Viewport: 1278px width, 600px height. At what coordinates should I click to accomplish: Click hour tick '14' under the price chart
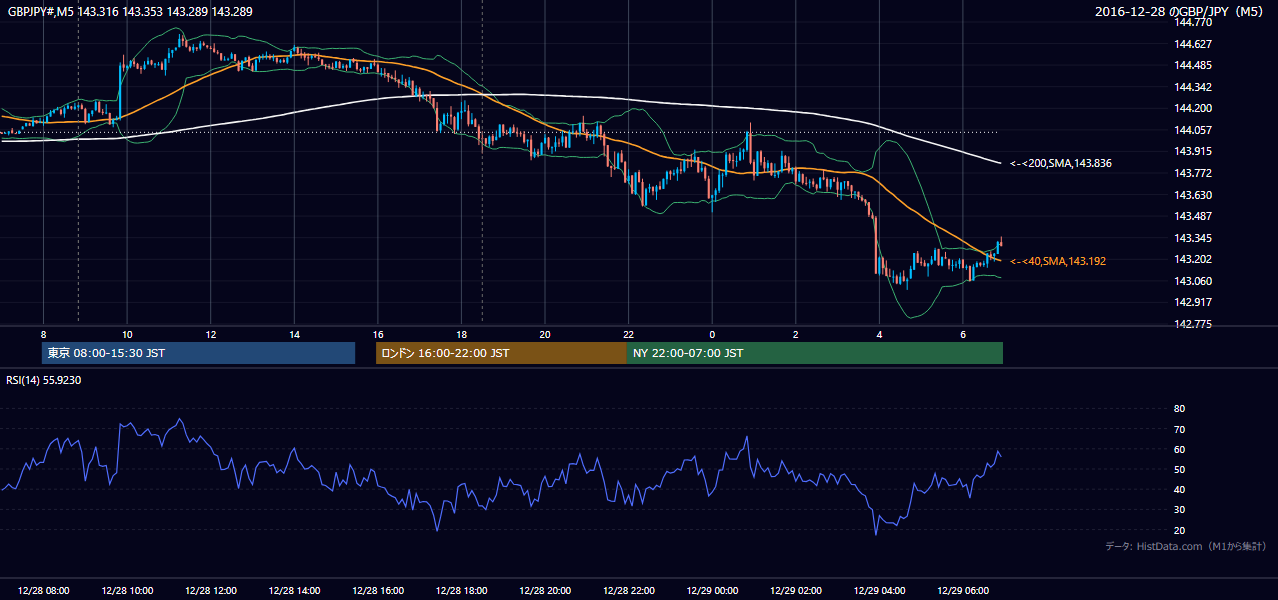pos(294,334)
